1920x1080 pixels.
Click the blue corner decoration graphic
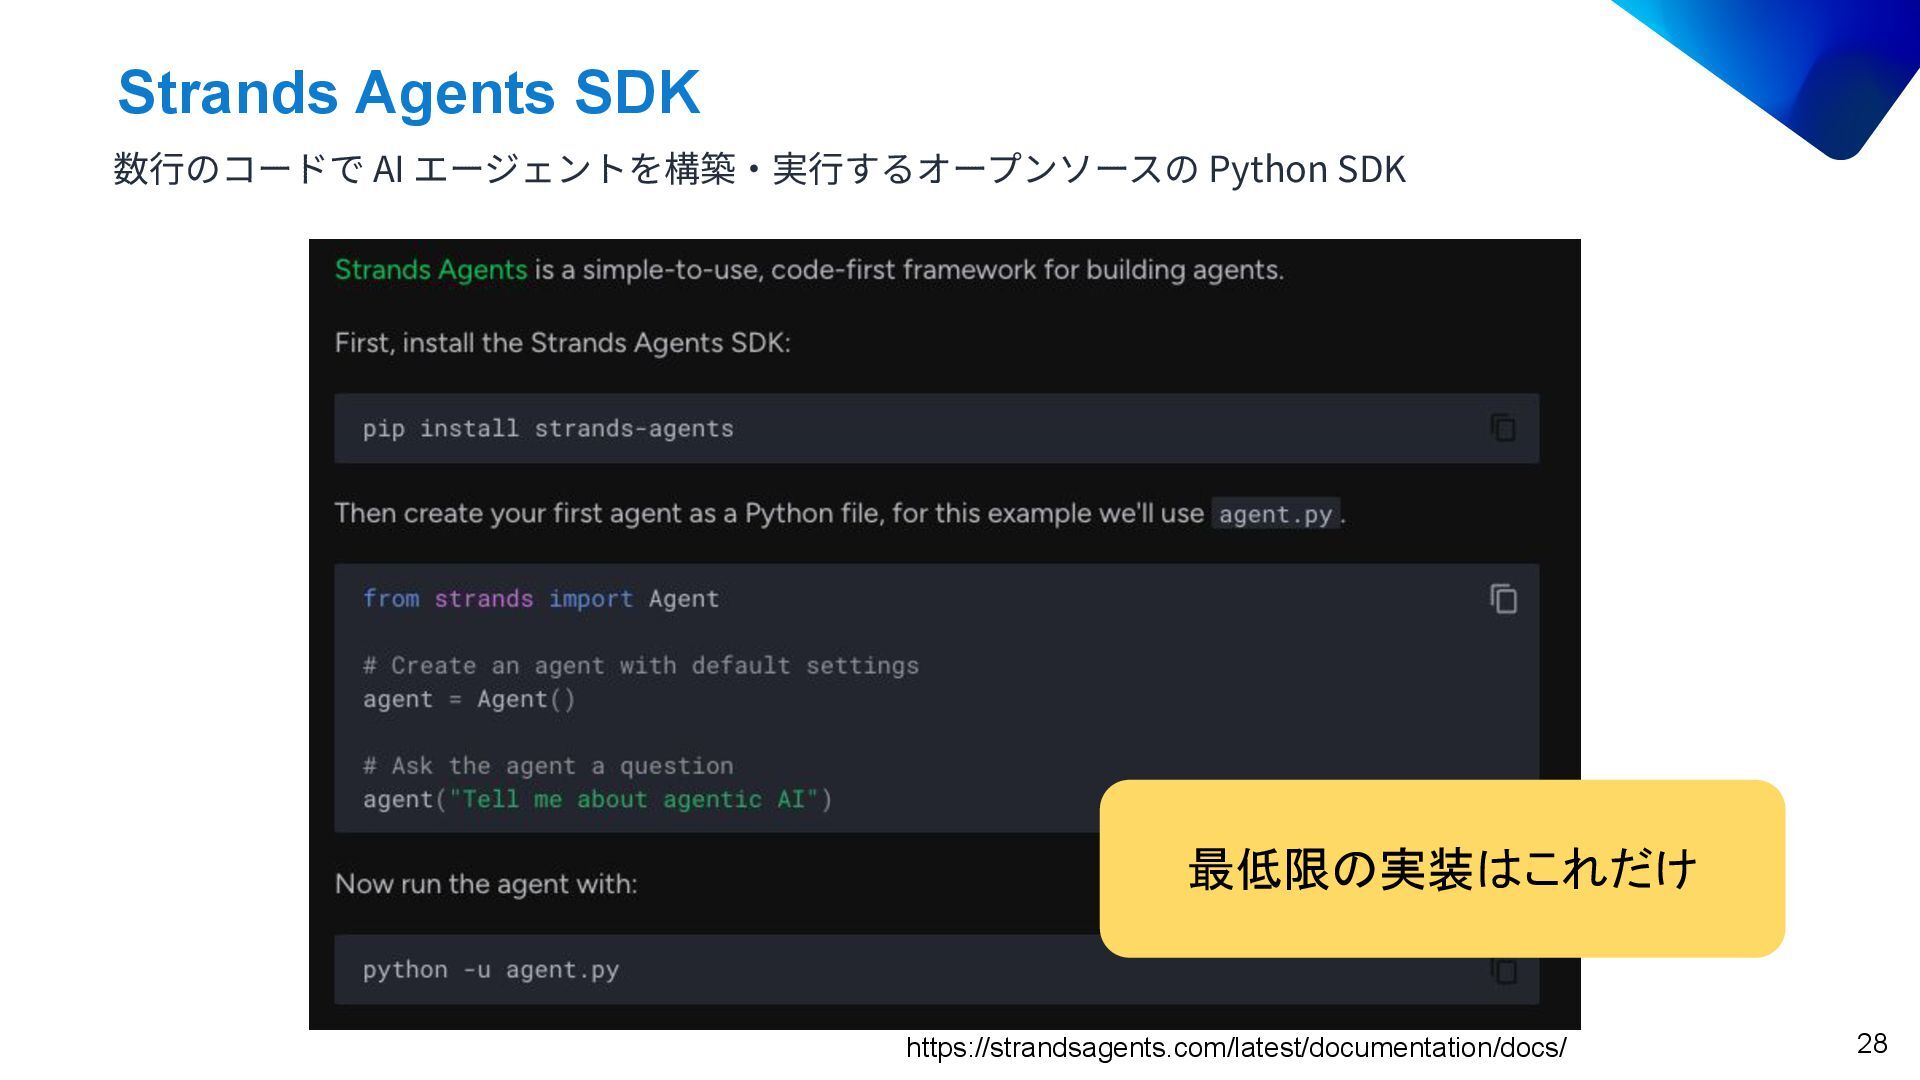coord(1790,70)
